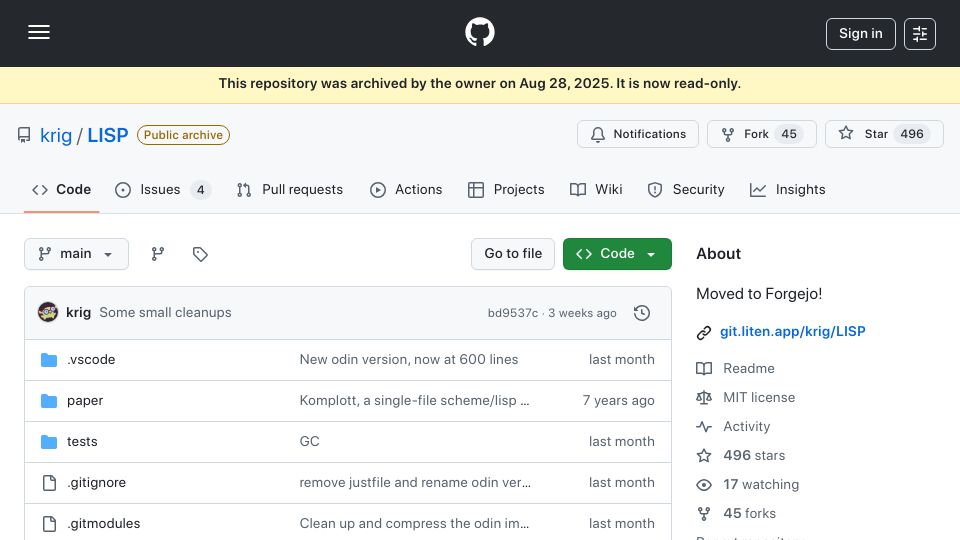Open git.liten.app/krig/LISP link

792,331
